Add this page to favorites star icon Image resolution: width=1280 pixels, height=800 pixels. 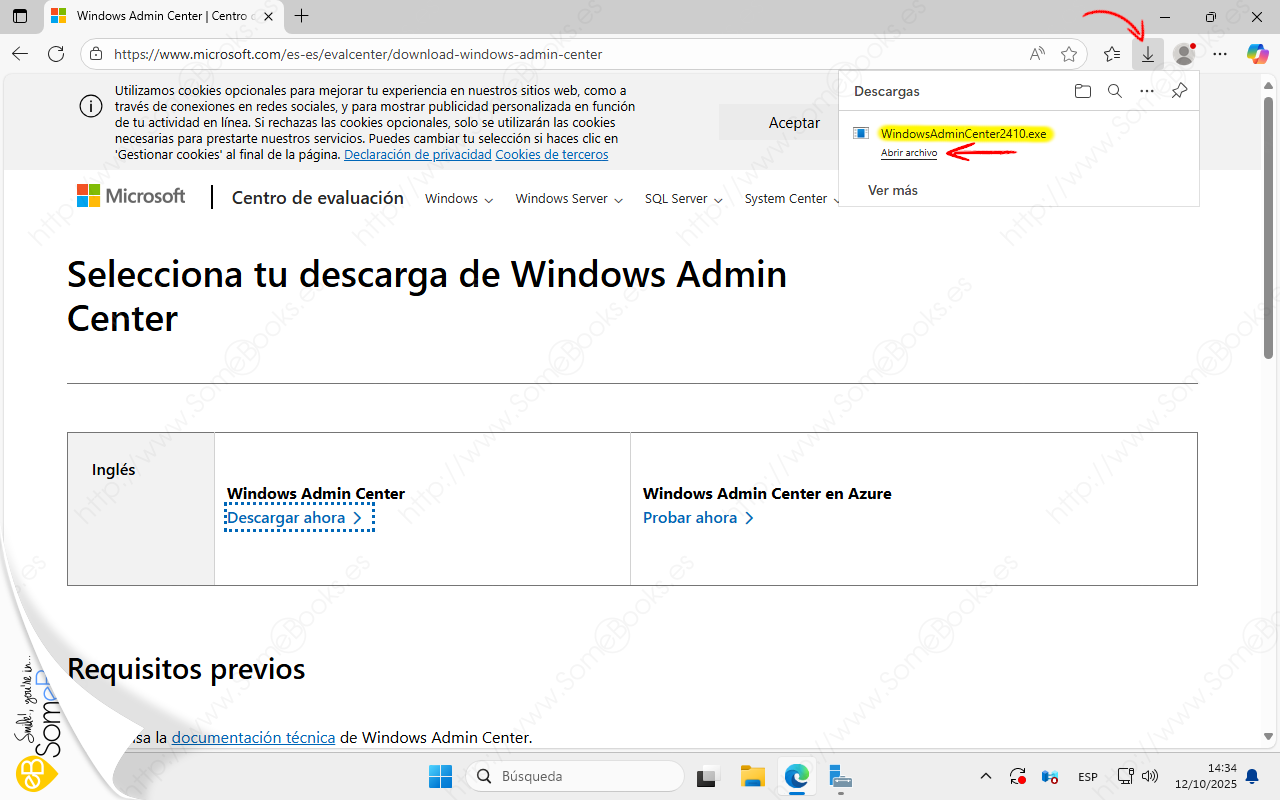(x=1069, y=54)
